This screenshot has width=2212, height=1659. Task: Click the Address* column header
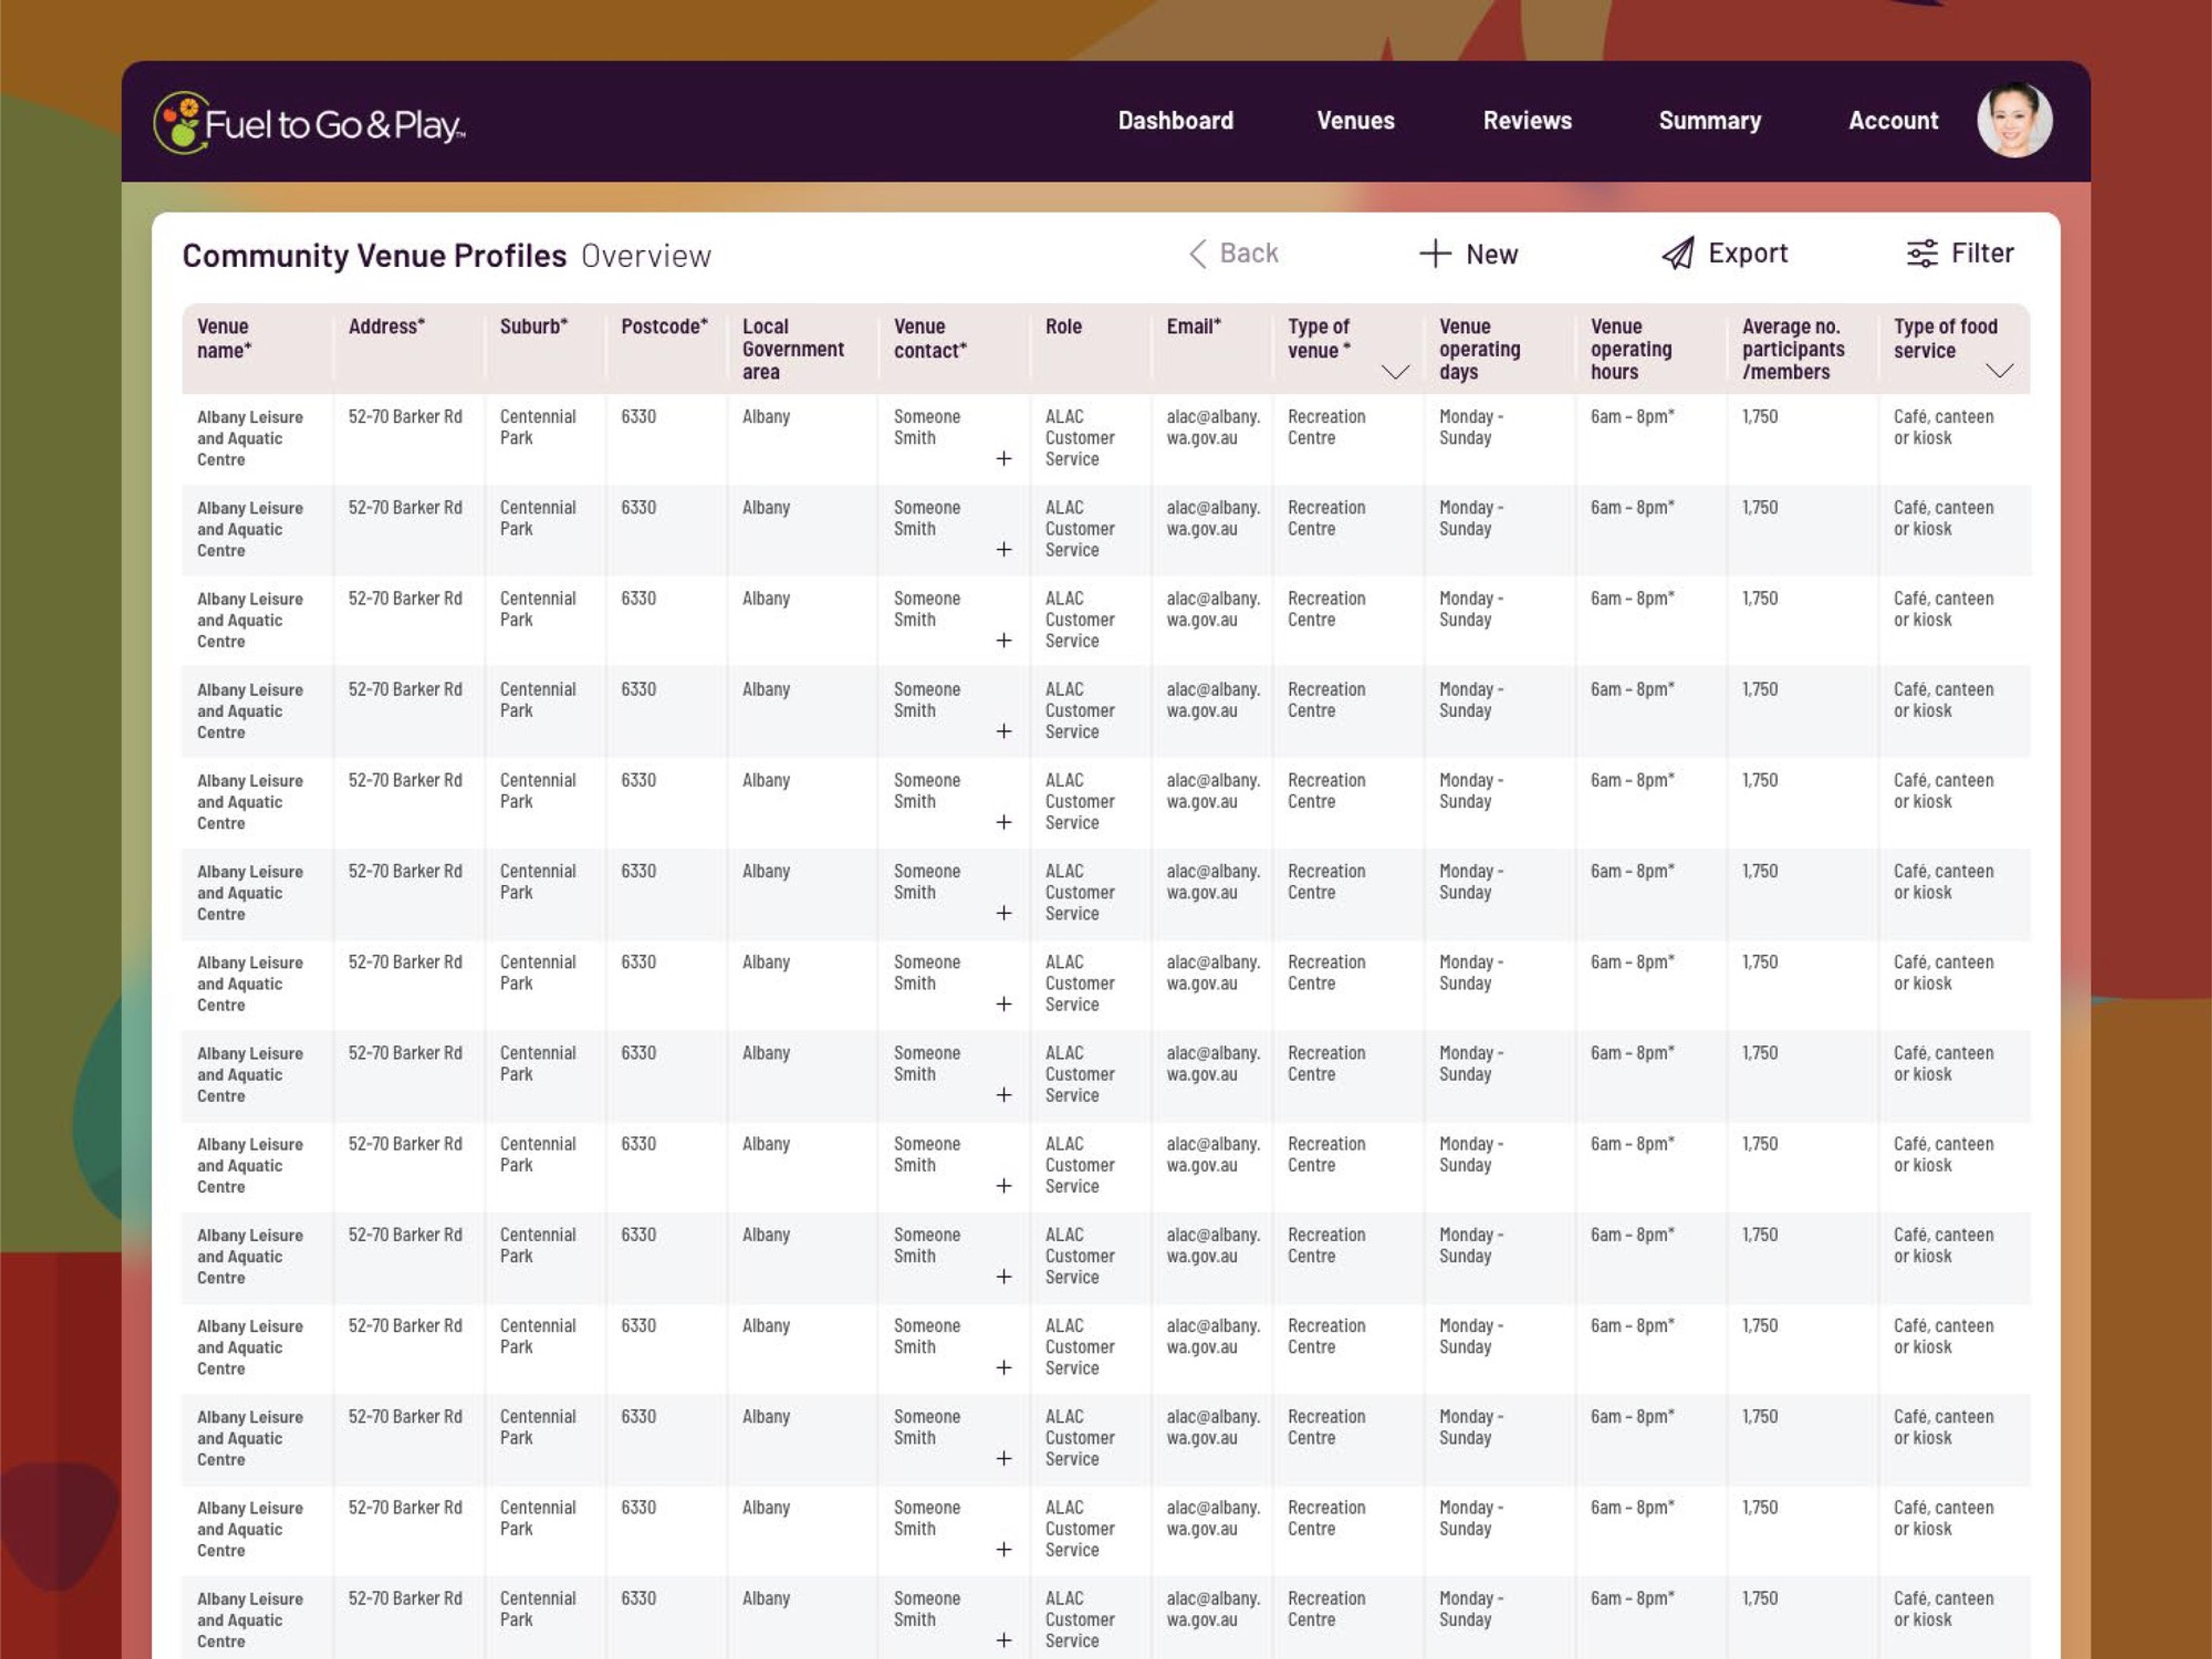click(386, 327)
